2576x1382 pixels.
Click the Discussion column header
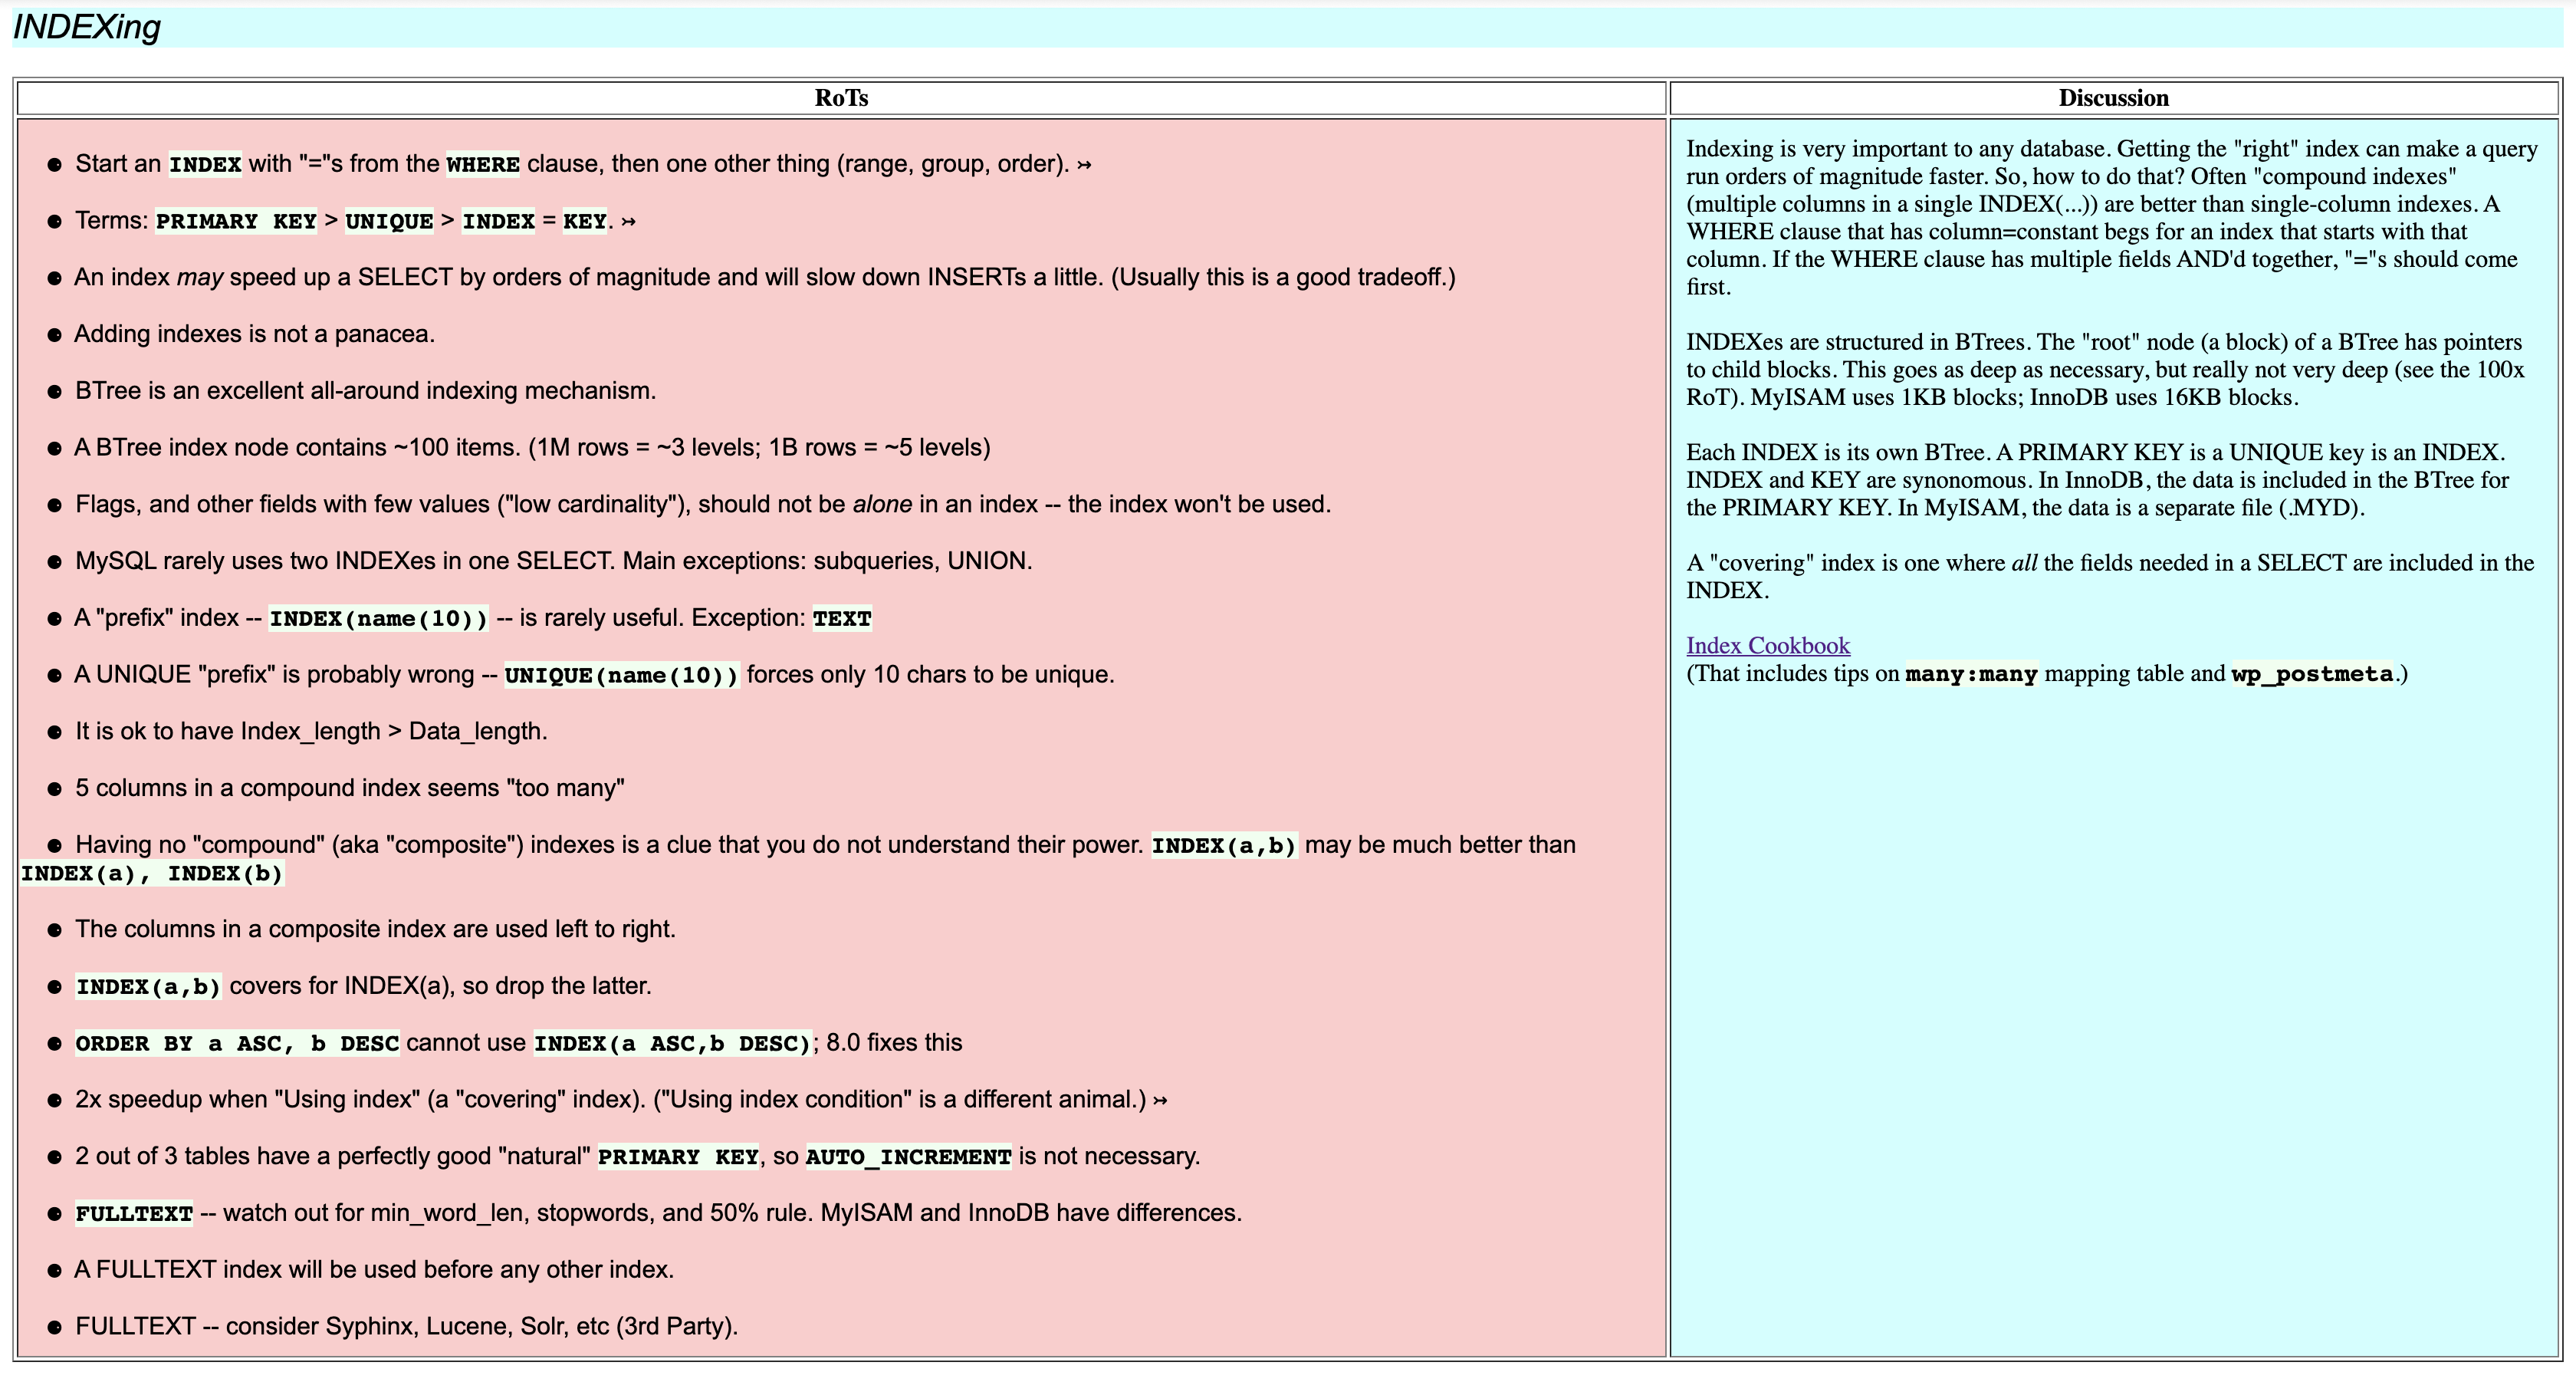(x=2113, y=97)
